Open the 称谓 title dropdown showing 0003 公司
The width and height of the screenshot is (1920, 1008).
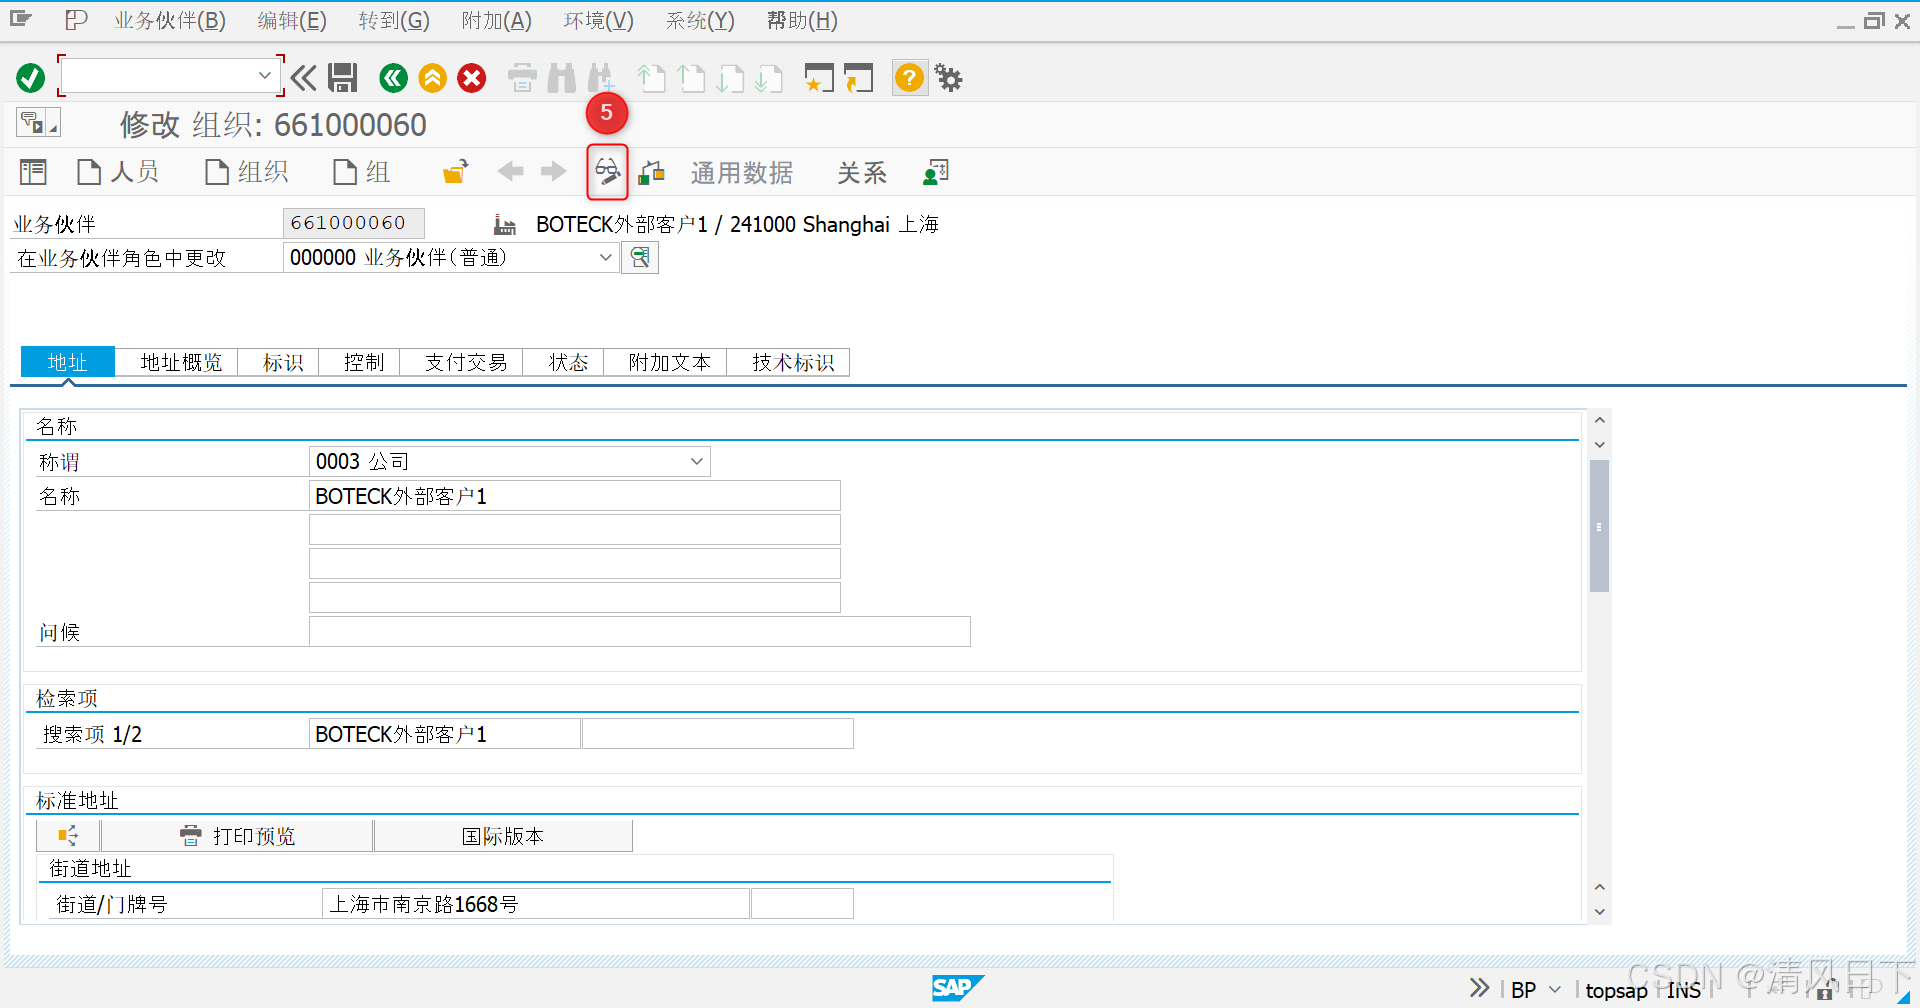coord(696,461)
